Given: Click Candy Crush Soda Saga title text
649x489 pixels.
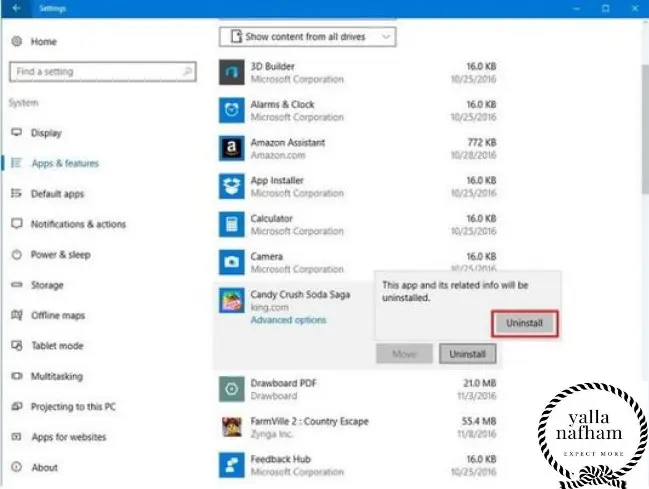Looking at the screenshot, I should tap(300, 294).
